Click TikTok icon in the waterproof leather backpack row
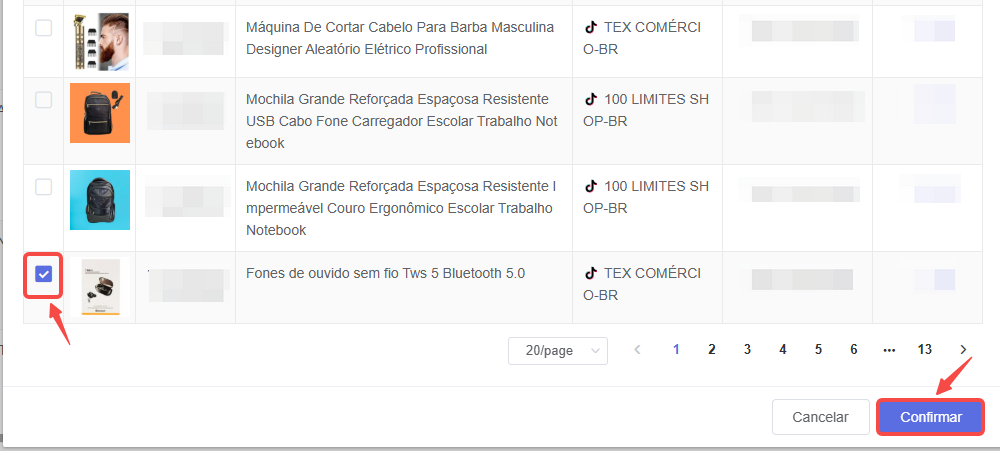The width and height of the screenshot is (1000, 451). coord(591,187)
